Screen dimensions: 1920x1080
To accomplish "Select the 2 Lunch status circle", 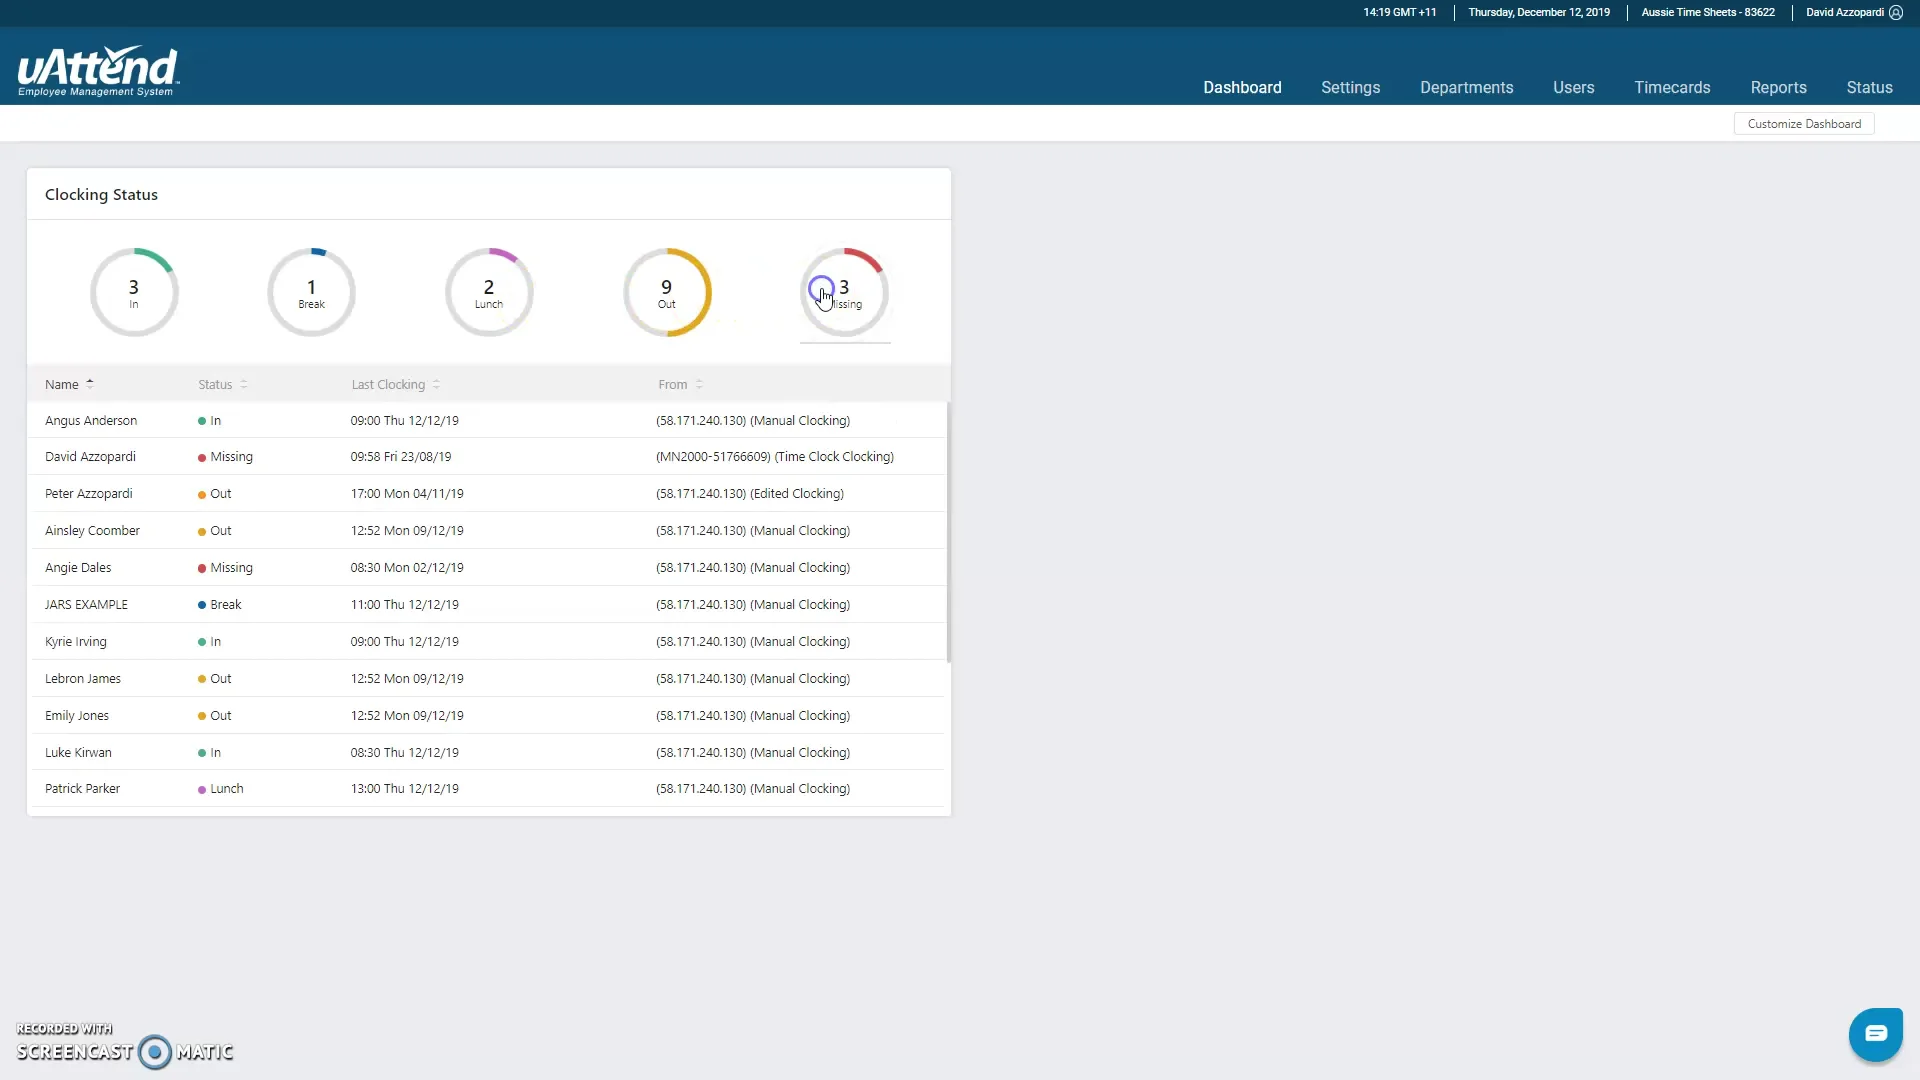I will tap(489, 292).
